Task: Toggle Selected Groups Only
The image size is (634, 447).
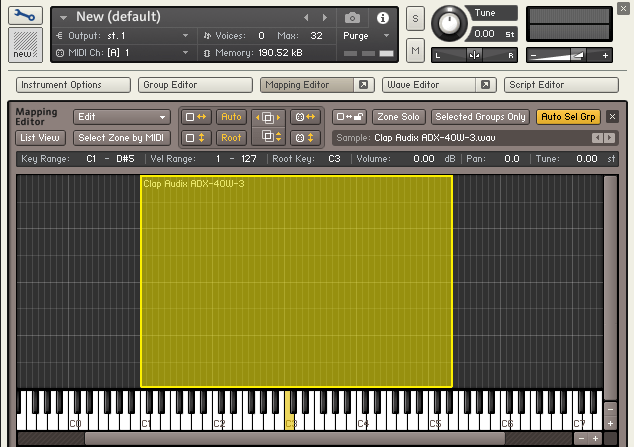Action: tap(479, 117)
